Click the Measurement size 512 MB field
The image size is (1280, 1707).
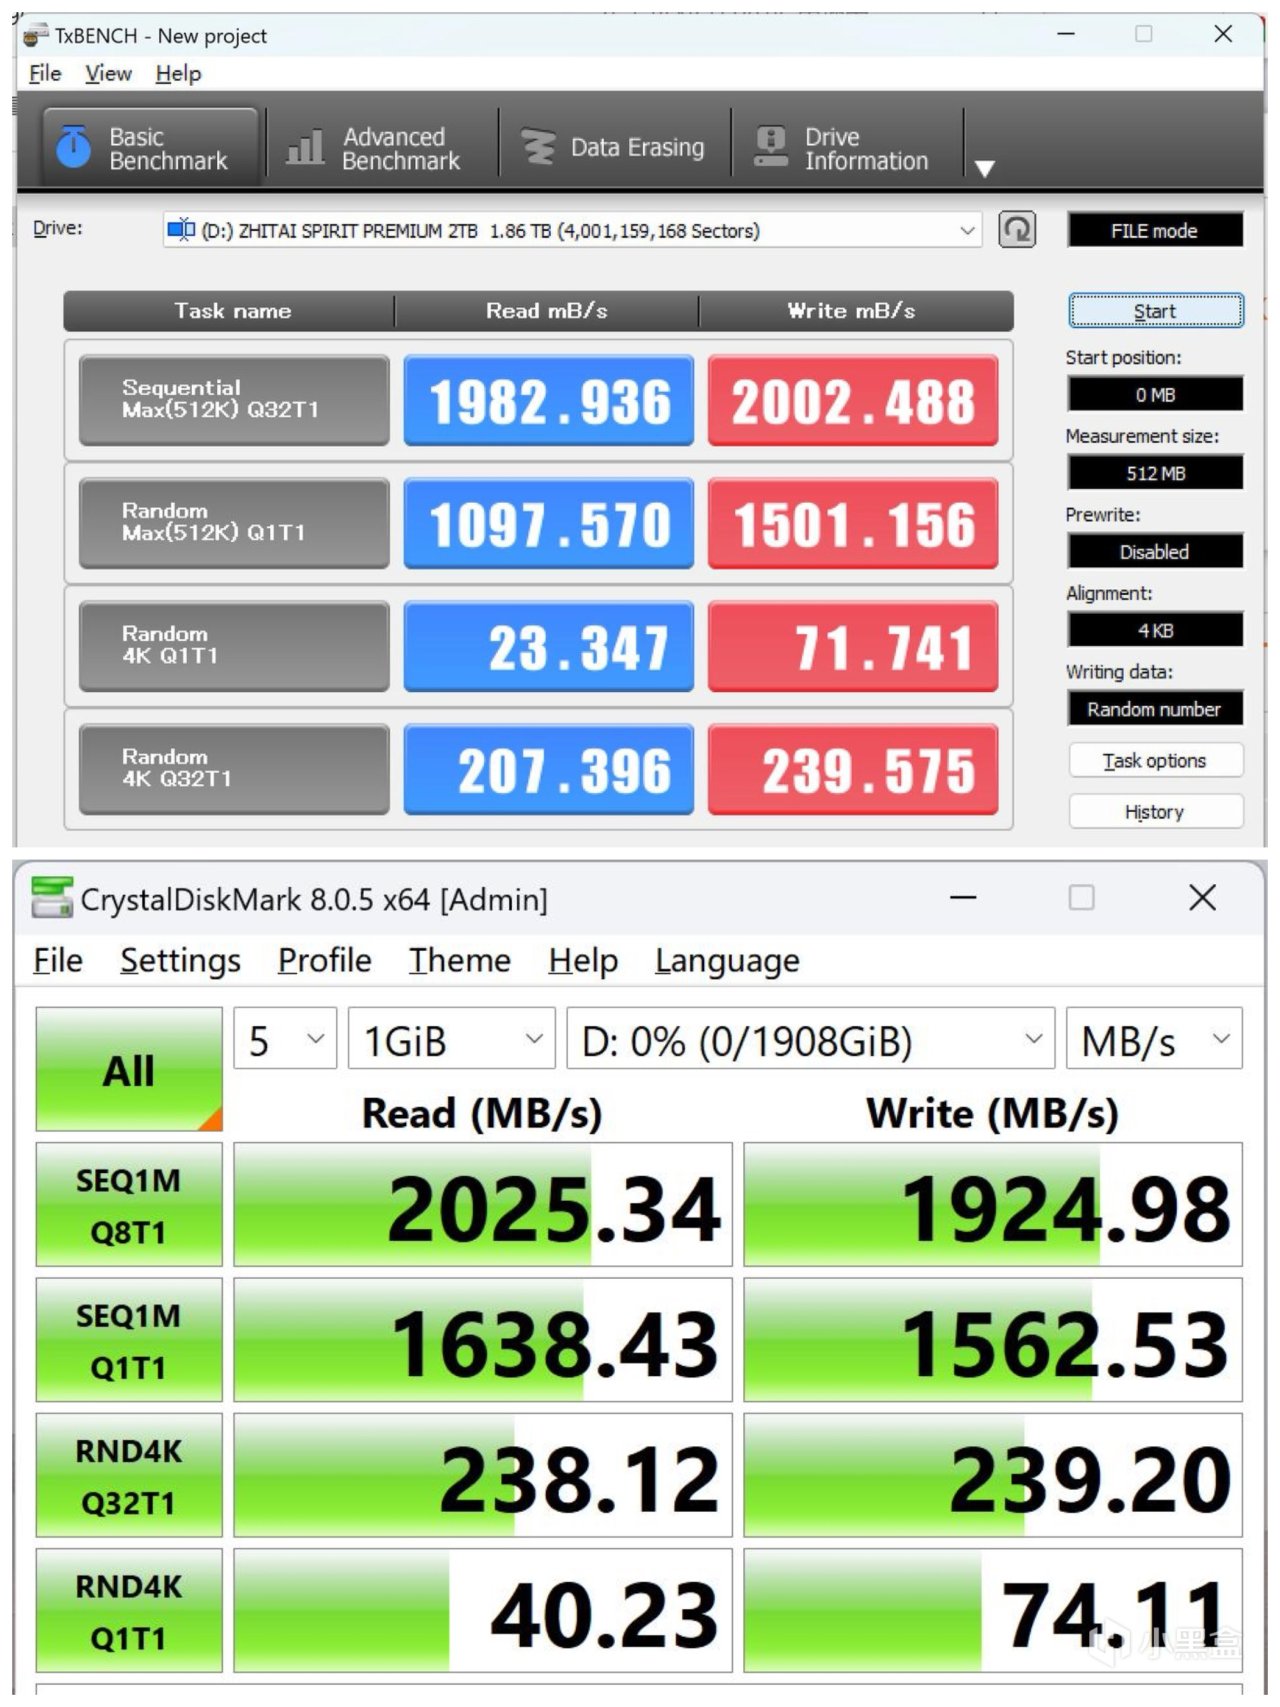[1155, 473]
